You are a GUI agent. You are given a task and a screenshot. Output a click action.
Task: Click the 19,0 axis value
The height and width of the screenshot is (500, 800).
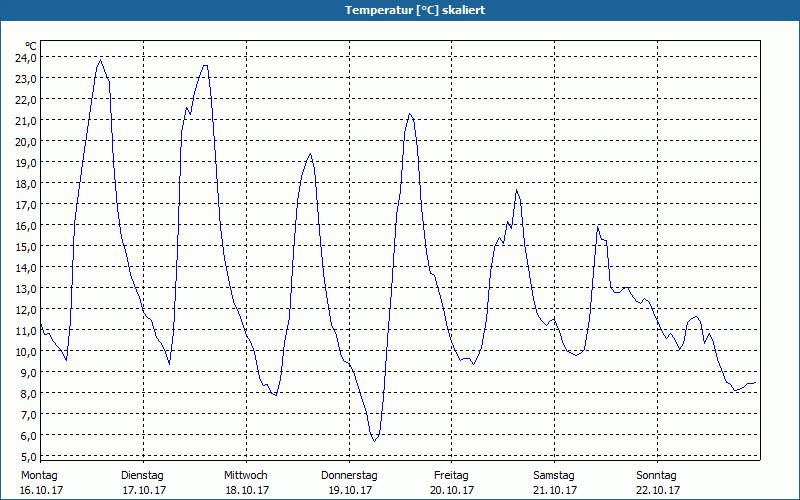pos(26,163)
